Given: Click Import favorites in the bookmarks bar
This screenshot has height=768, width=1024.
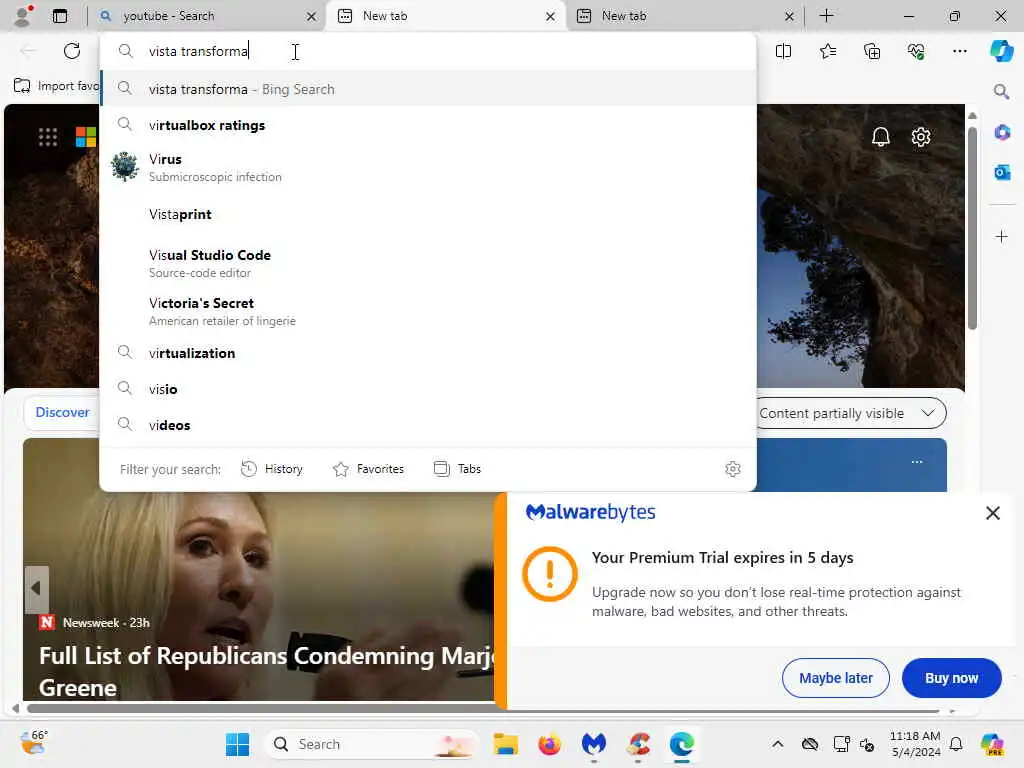Looking at the screenshot, I should click(57, 86).
